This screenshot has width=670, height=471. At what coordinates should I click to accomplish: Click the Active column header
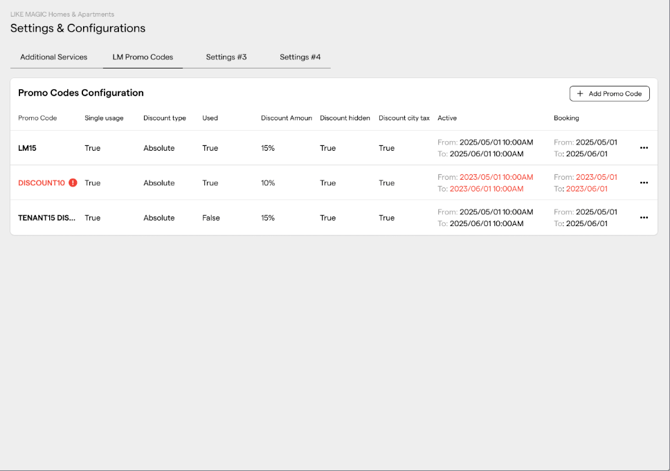[447, 118]
